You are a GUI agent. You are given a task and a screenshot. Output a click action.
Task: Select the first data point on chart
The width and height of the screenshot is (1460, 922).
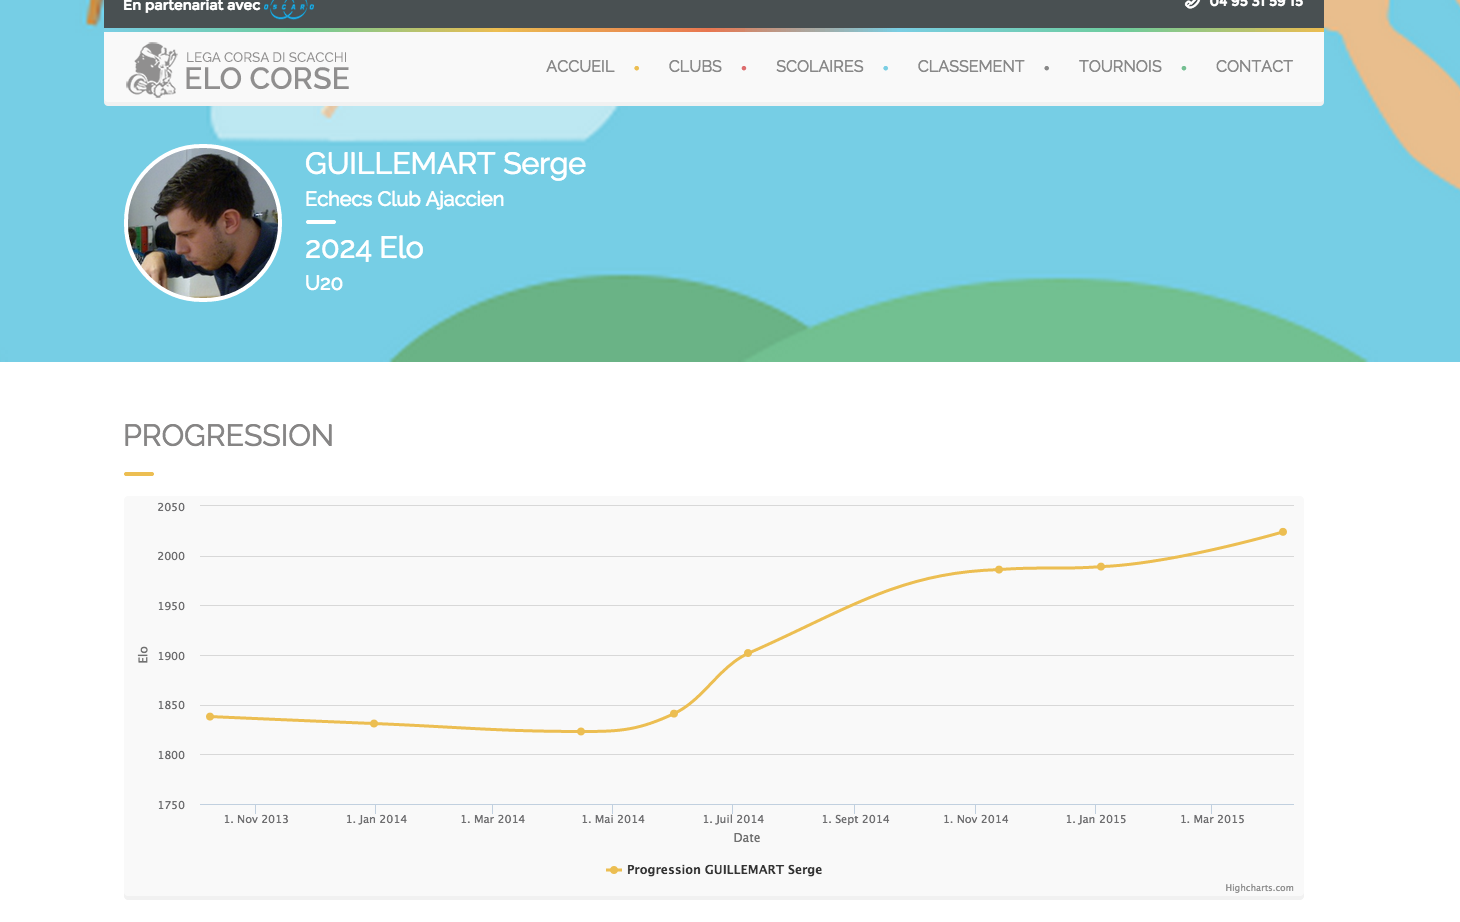point(210,717)
